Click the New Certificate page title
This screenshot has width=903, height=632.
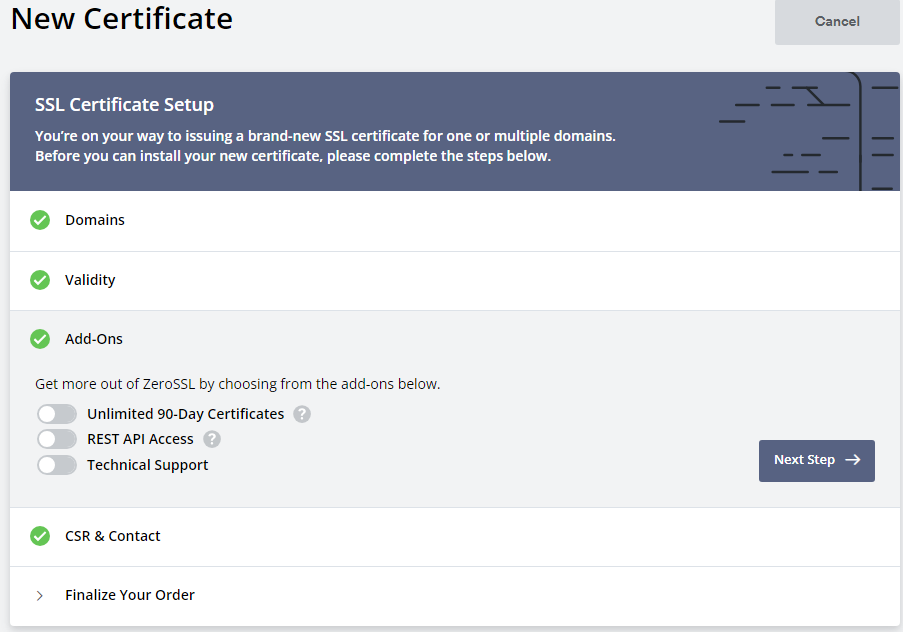coord(122,18)
